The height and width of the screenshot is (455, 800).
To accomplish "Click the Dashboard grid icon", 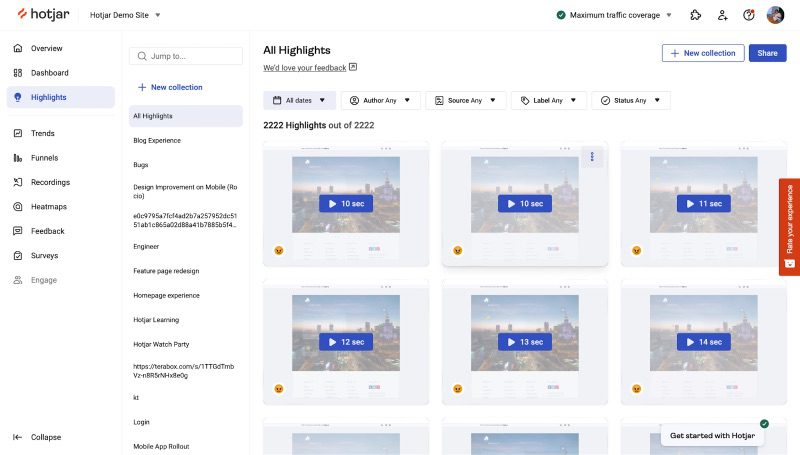I will 18,72.
